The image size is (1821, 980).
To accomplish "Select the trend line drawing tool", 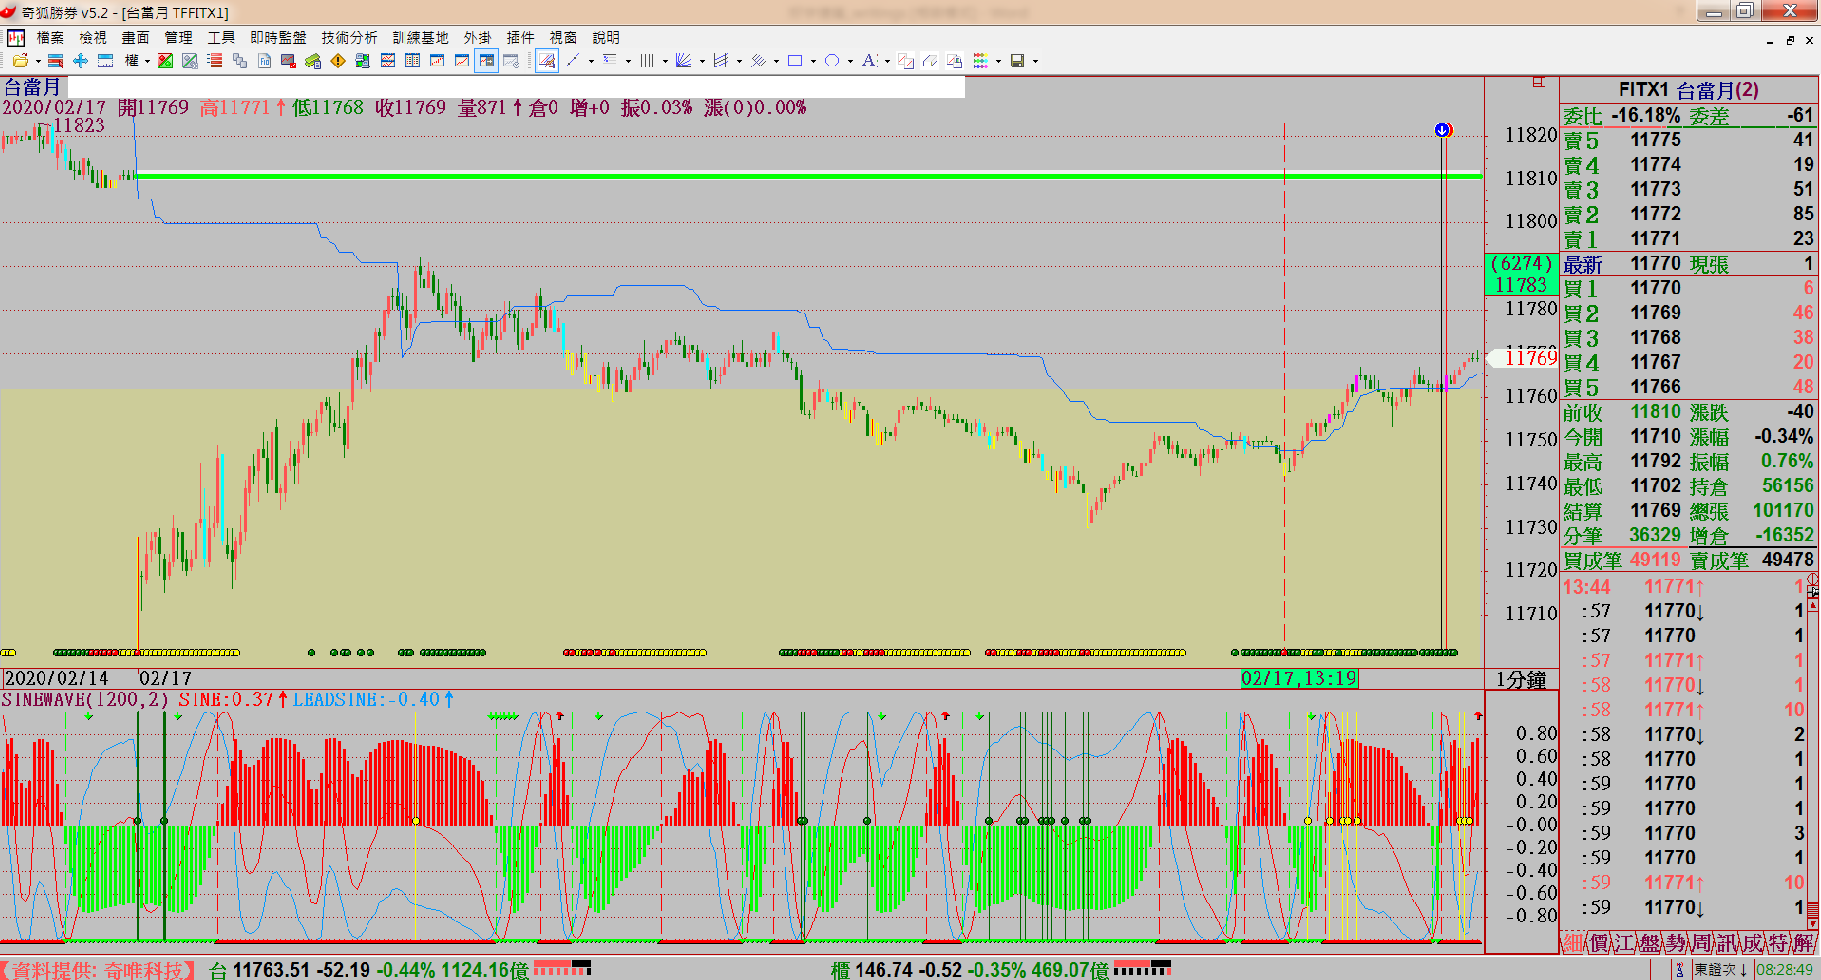I will click(x=573, y=61).
